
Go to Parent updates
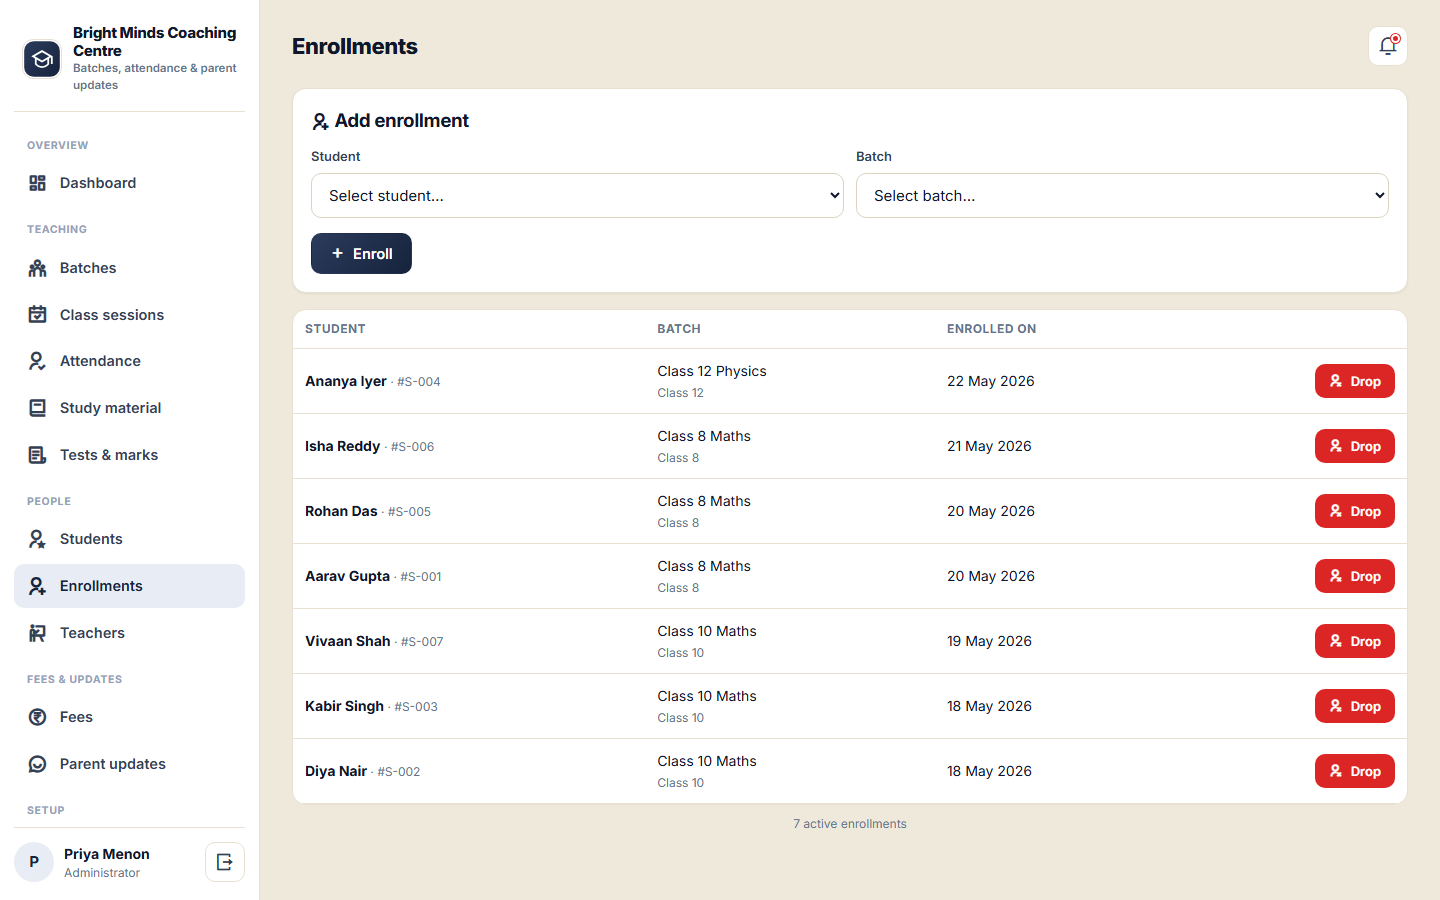pos(129,764)
